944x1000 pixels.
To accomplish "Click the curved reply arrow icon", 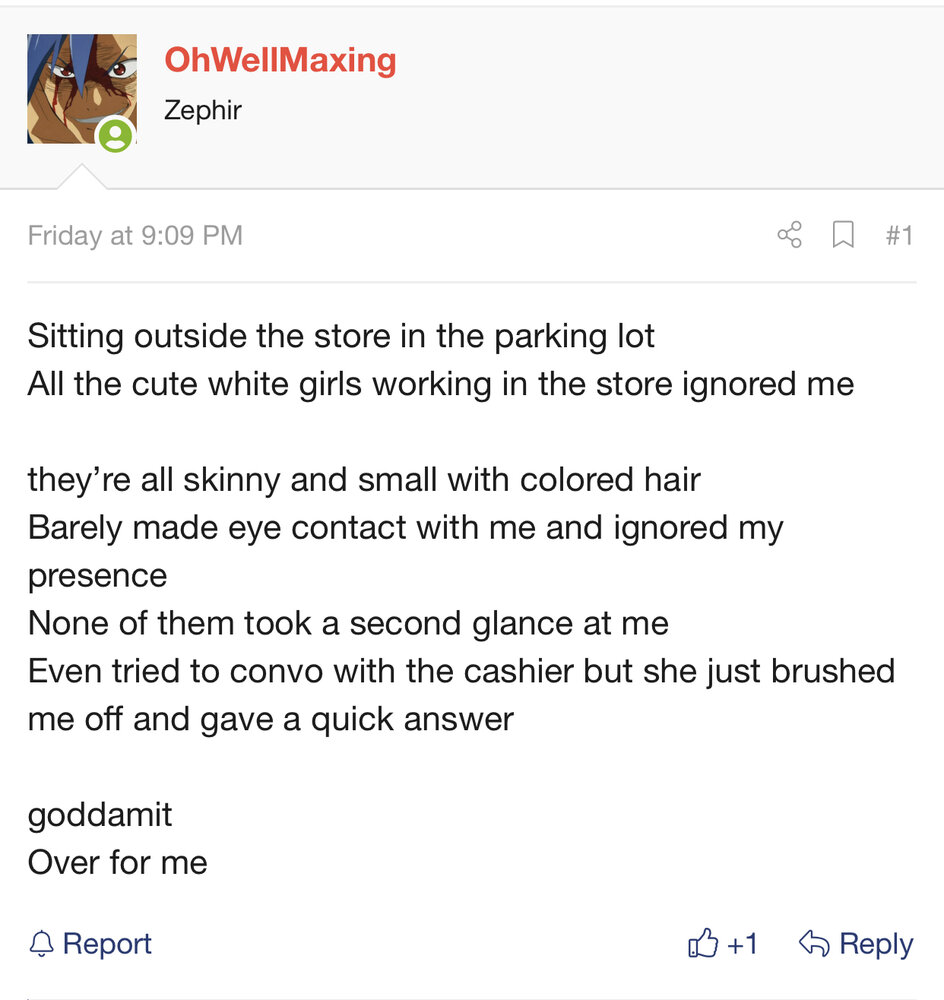I will click(814, 943).
